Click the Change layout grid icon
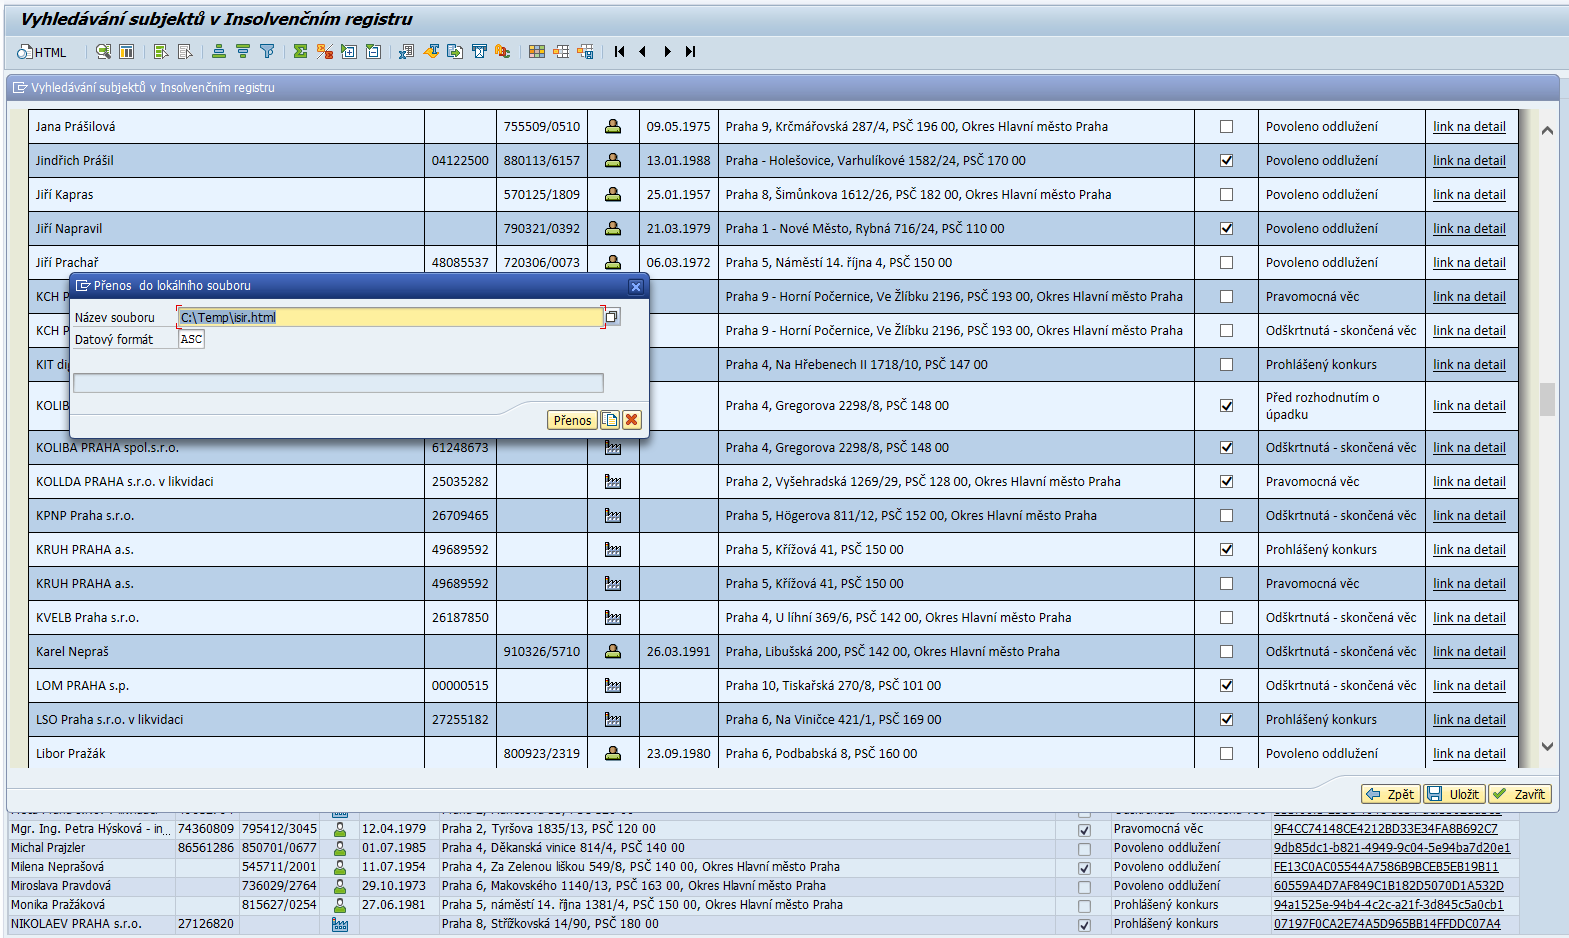 tap(537, 52)
